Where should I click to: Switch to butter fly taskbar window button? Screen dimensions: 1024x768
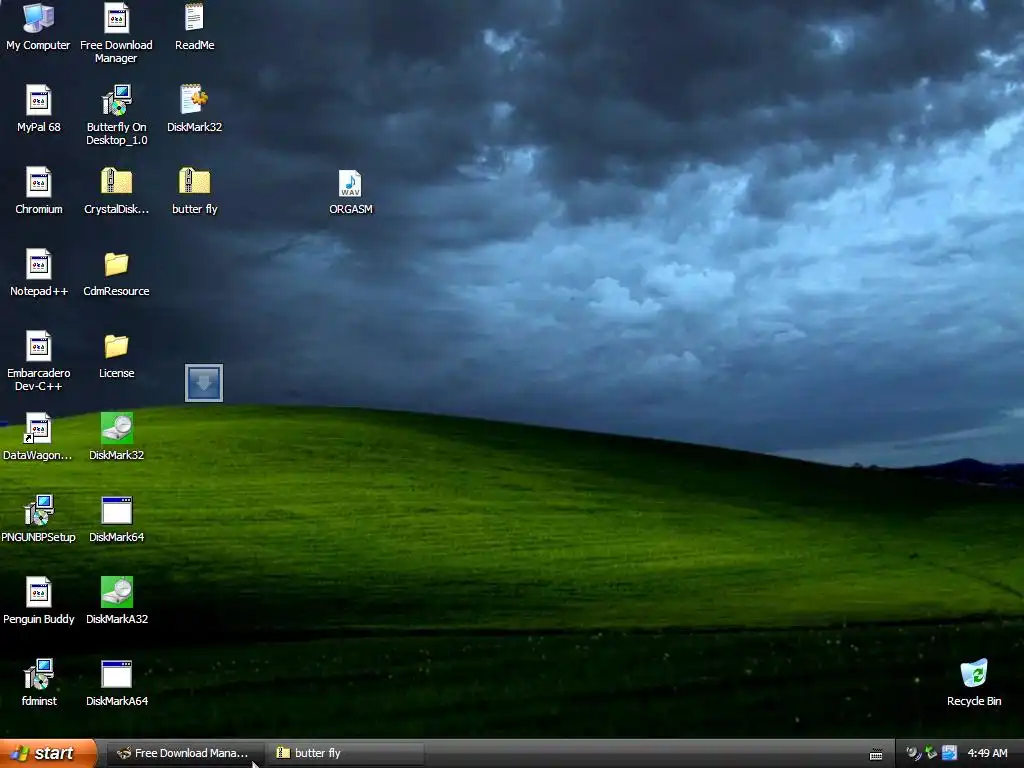pyautogui.click(x=345, y=753)
